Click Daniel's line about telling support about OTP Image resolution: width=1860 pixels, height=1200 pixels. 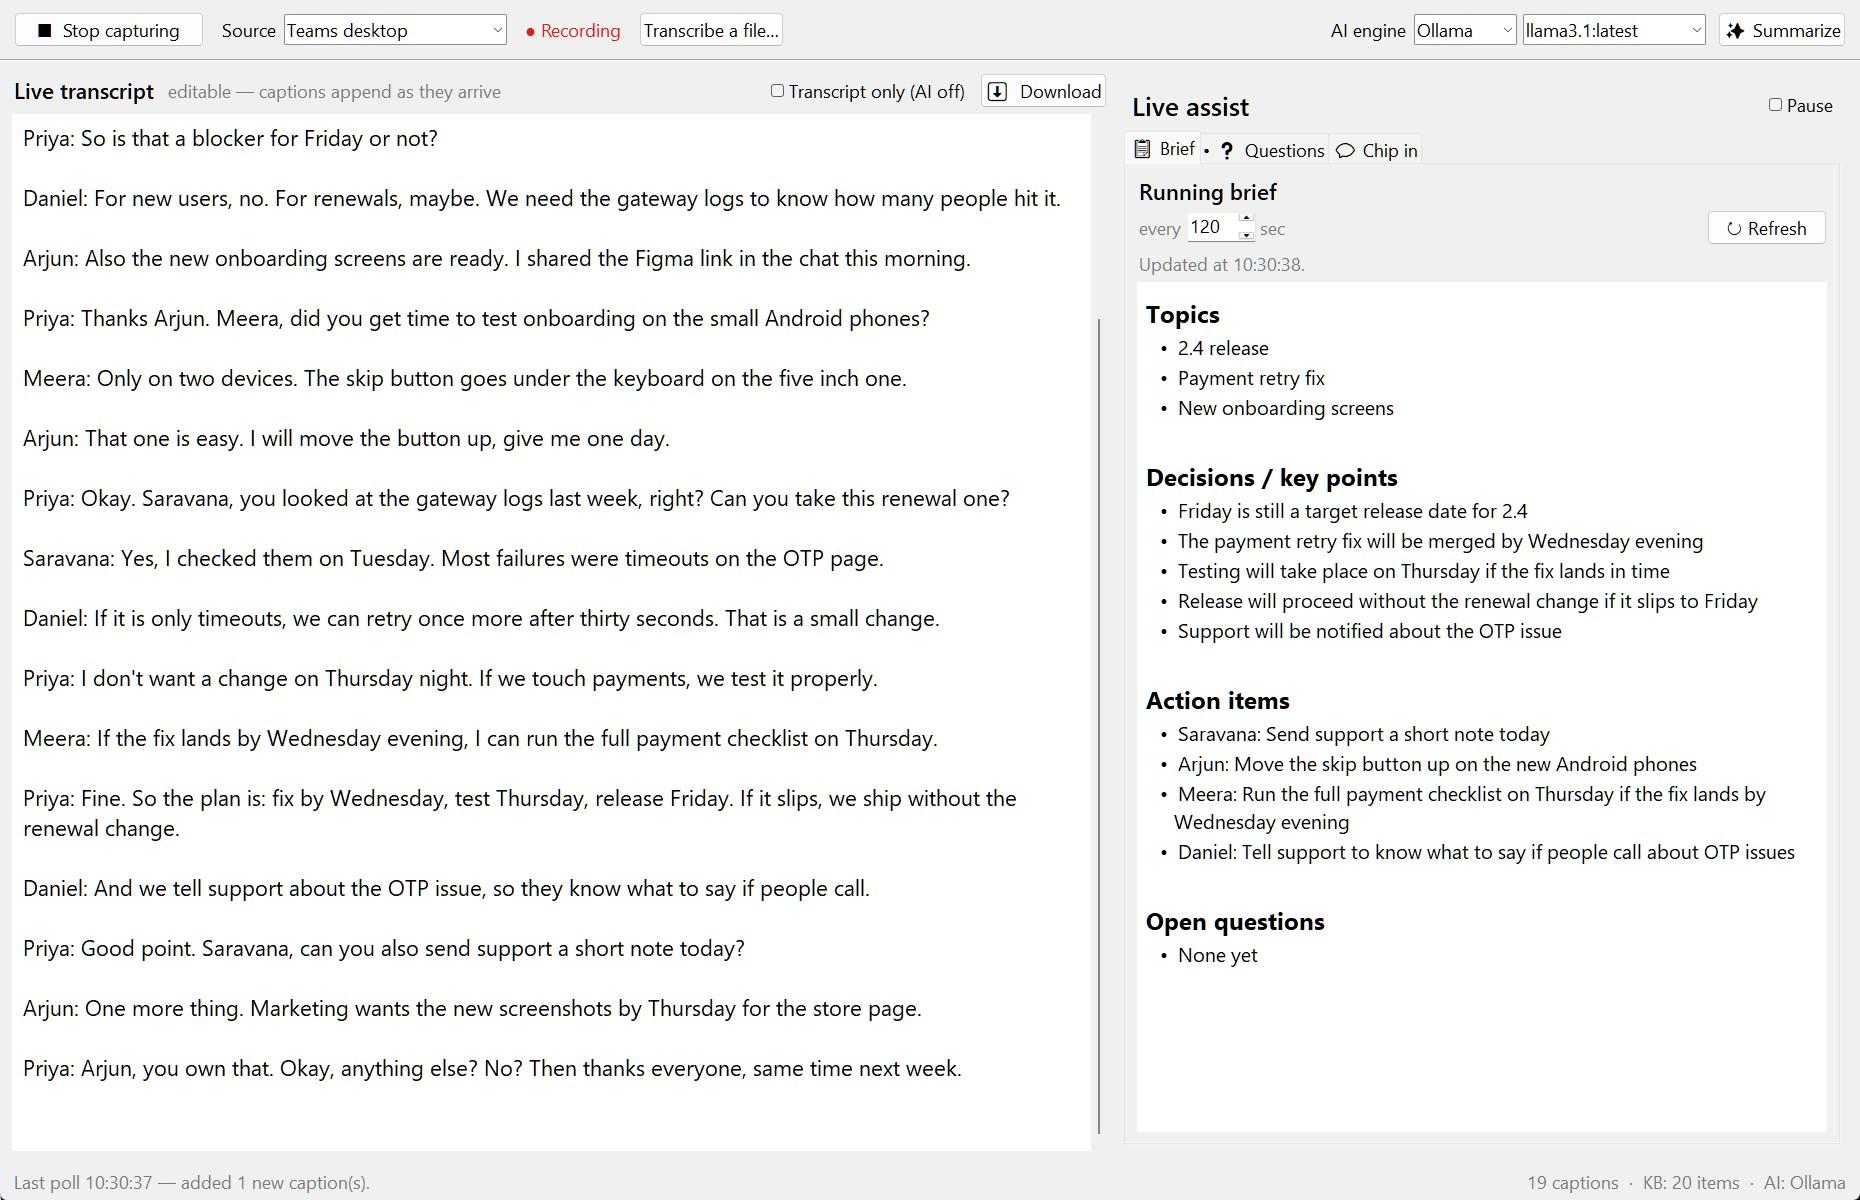click(x=446, y=888)
